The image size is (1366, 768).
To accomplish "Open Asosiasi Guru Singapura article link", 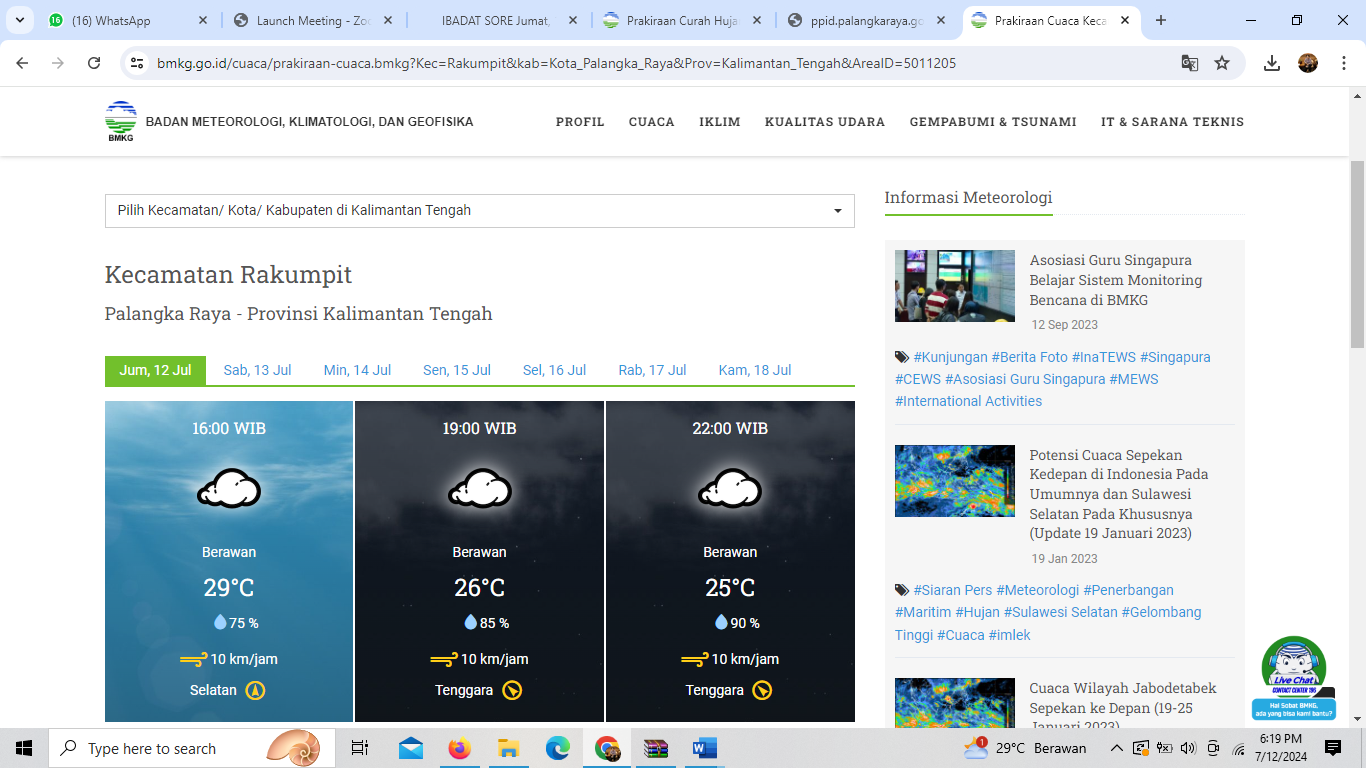I will click(x=1116, y=280).
